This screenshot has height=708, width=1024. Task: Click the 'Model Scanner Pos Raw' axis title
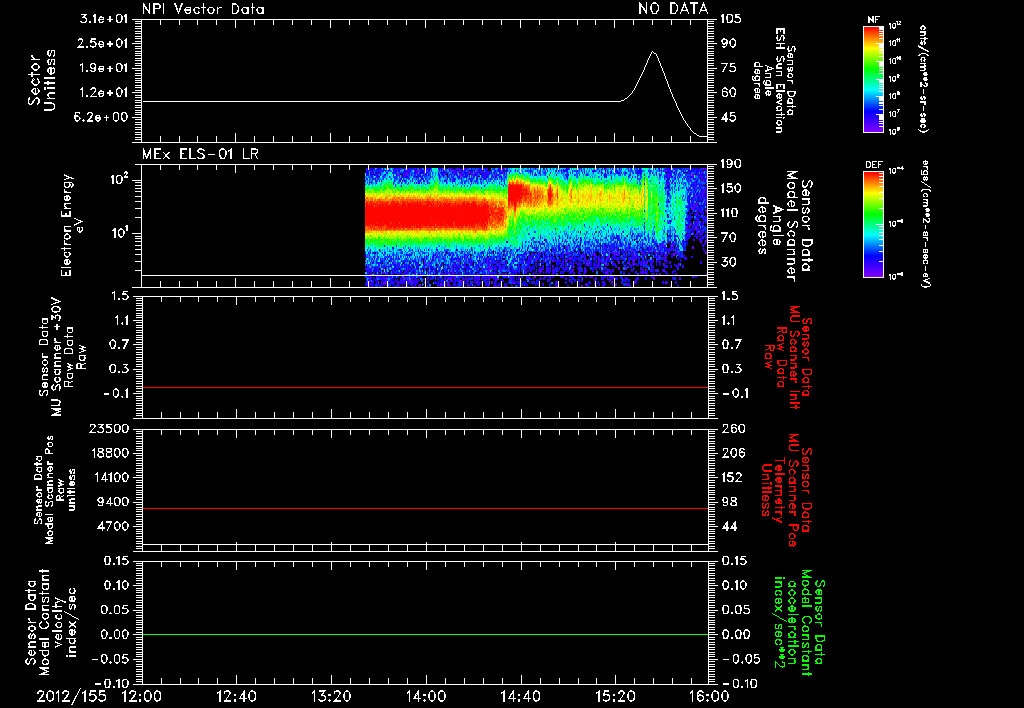click(x=55, y=490)
